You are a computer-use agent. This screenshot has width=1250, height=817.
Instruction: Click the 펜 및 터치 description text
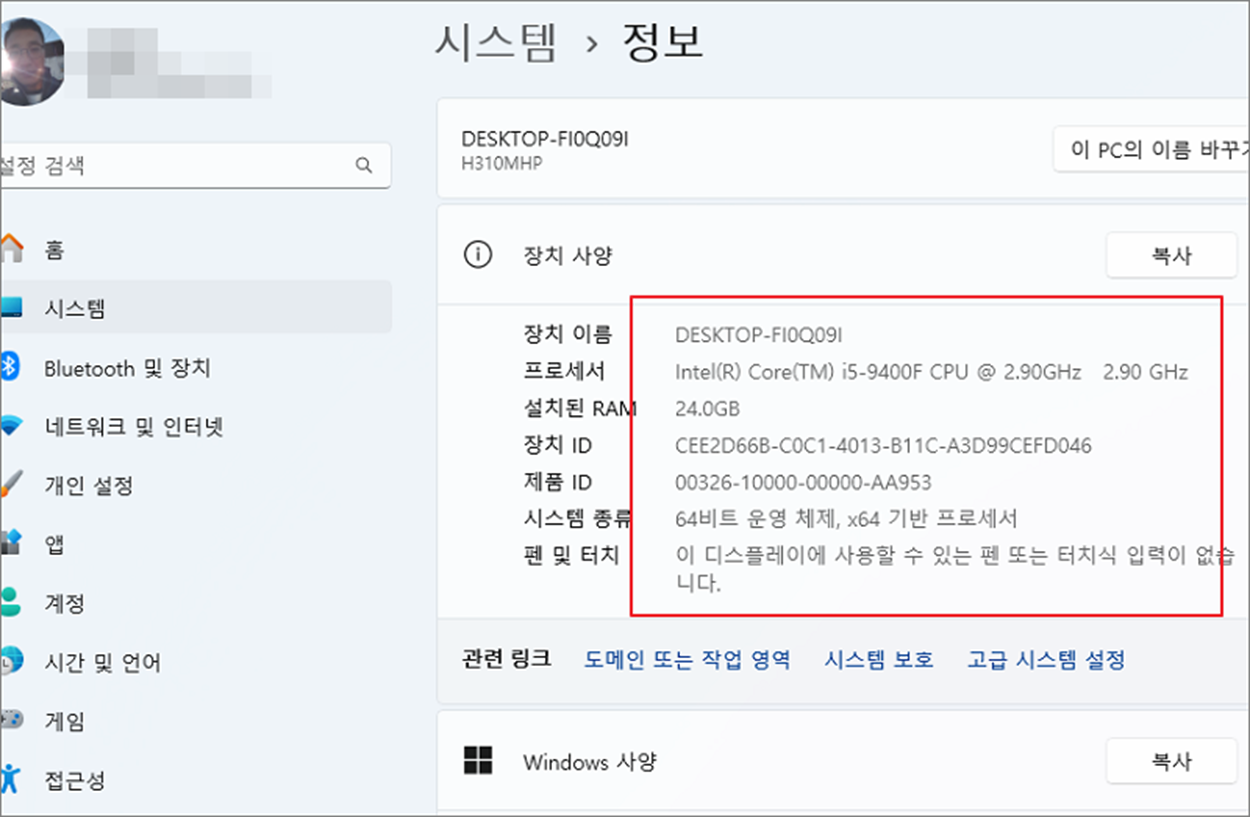(955, 569)
